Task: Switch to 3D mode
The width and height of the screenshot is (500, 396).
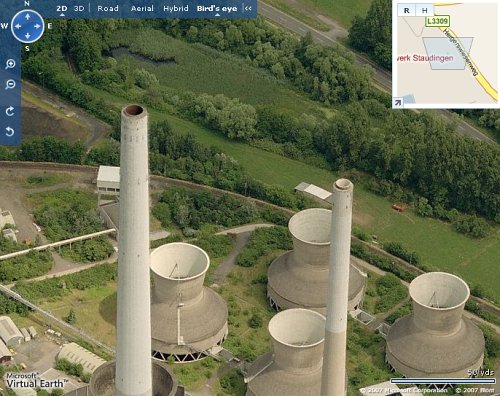Action: 79,8
